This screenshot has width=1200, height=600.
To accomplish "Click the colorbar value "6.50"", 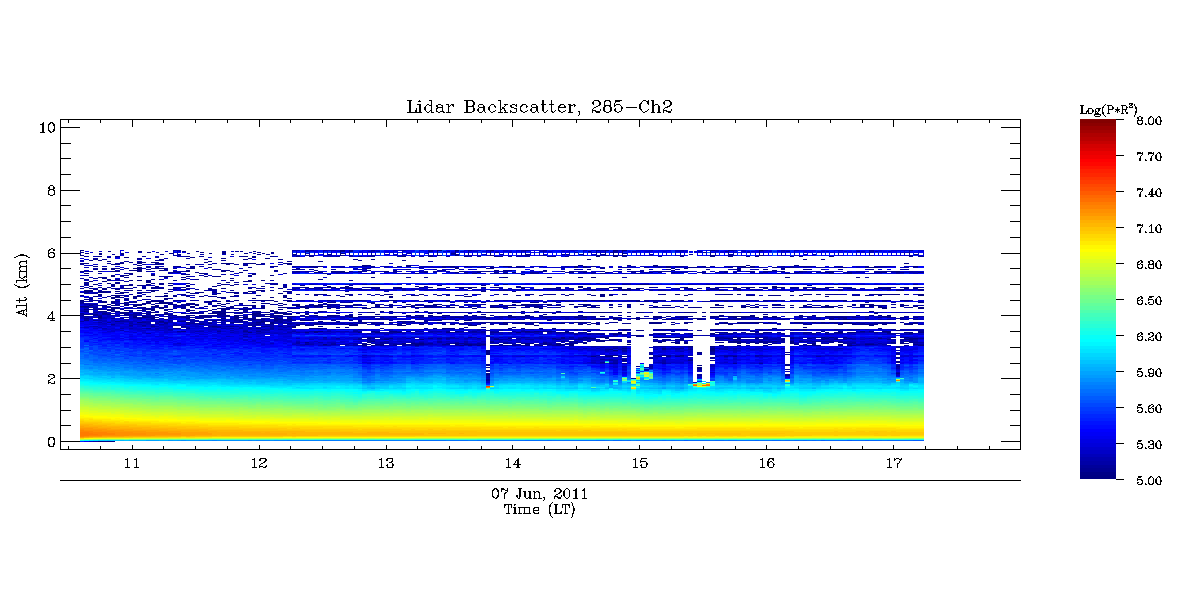I will tap(1149, 301).
